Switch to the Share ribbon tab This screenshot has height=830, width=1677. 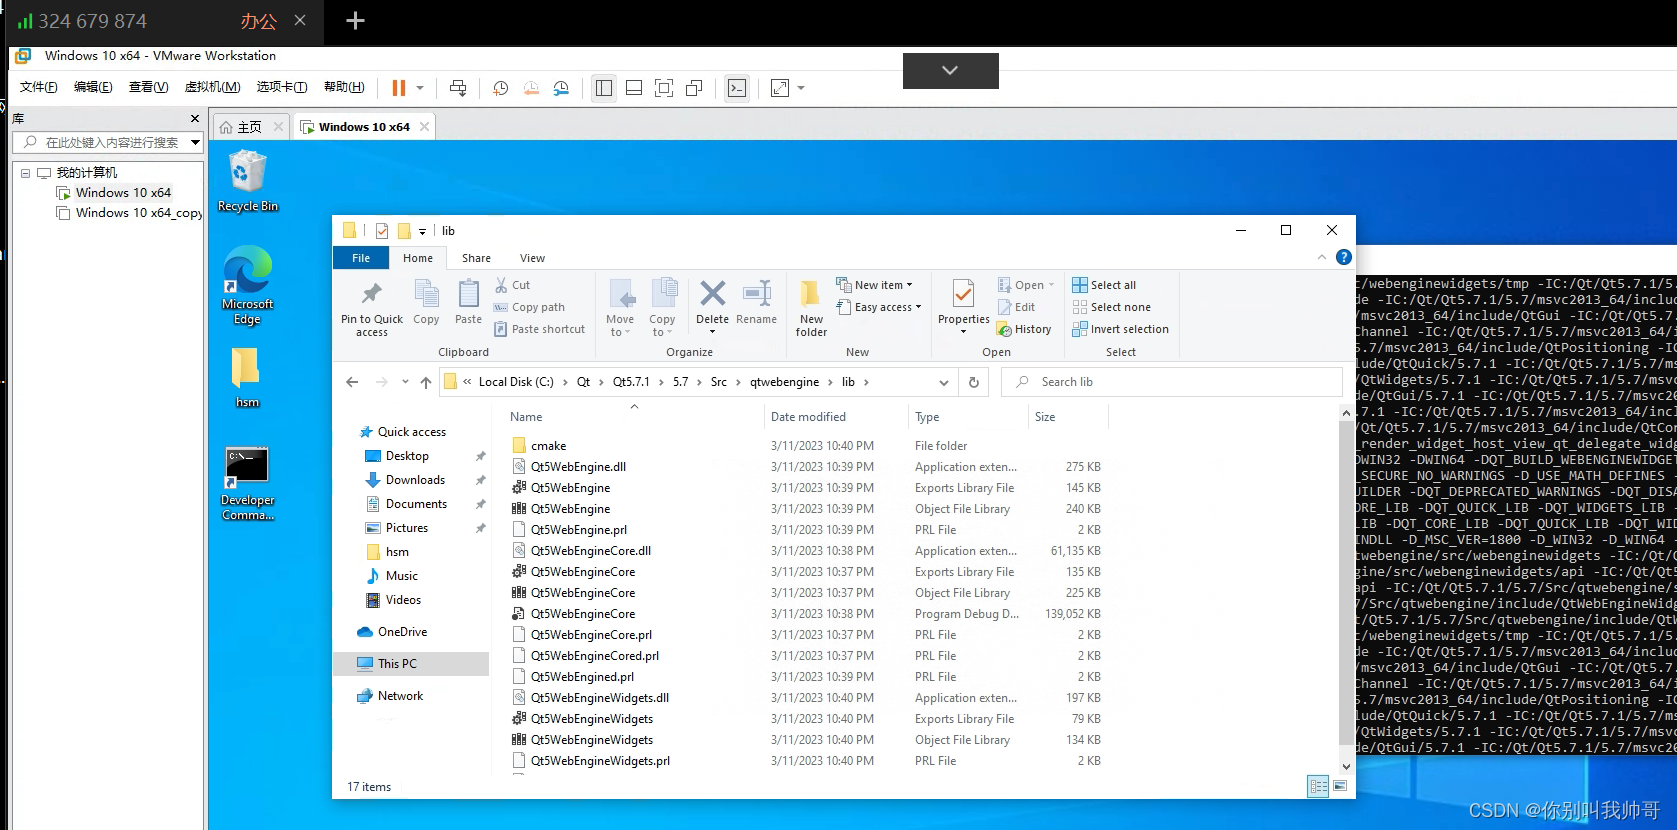[x=476, y=258]
